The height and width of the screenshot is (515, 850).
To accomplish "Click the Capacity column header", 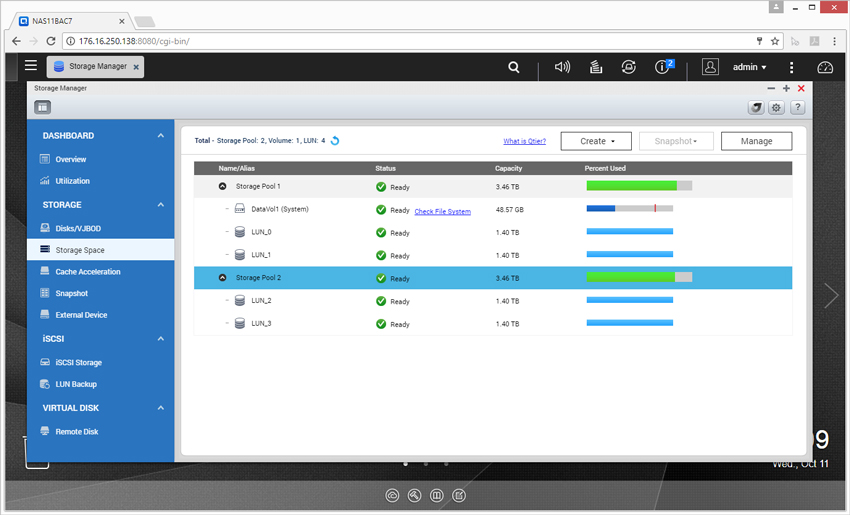I will pos(508,168).
